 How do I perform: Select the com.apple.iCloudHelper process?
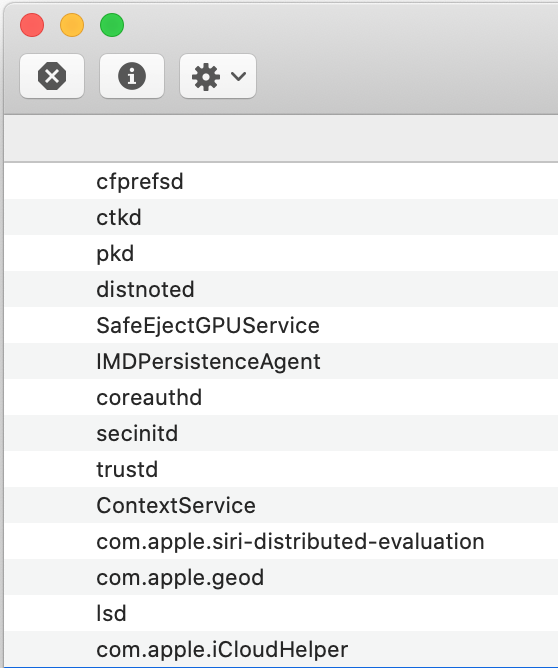pos(281,649)
